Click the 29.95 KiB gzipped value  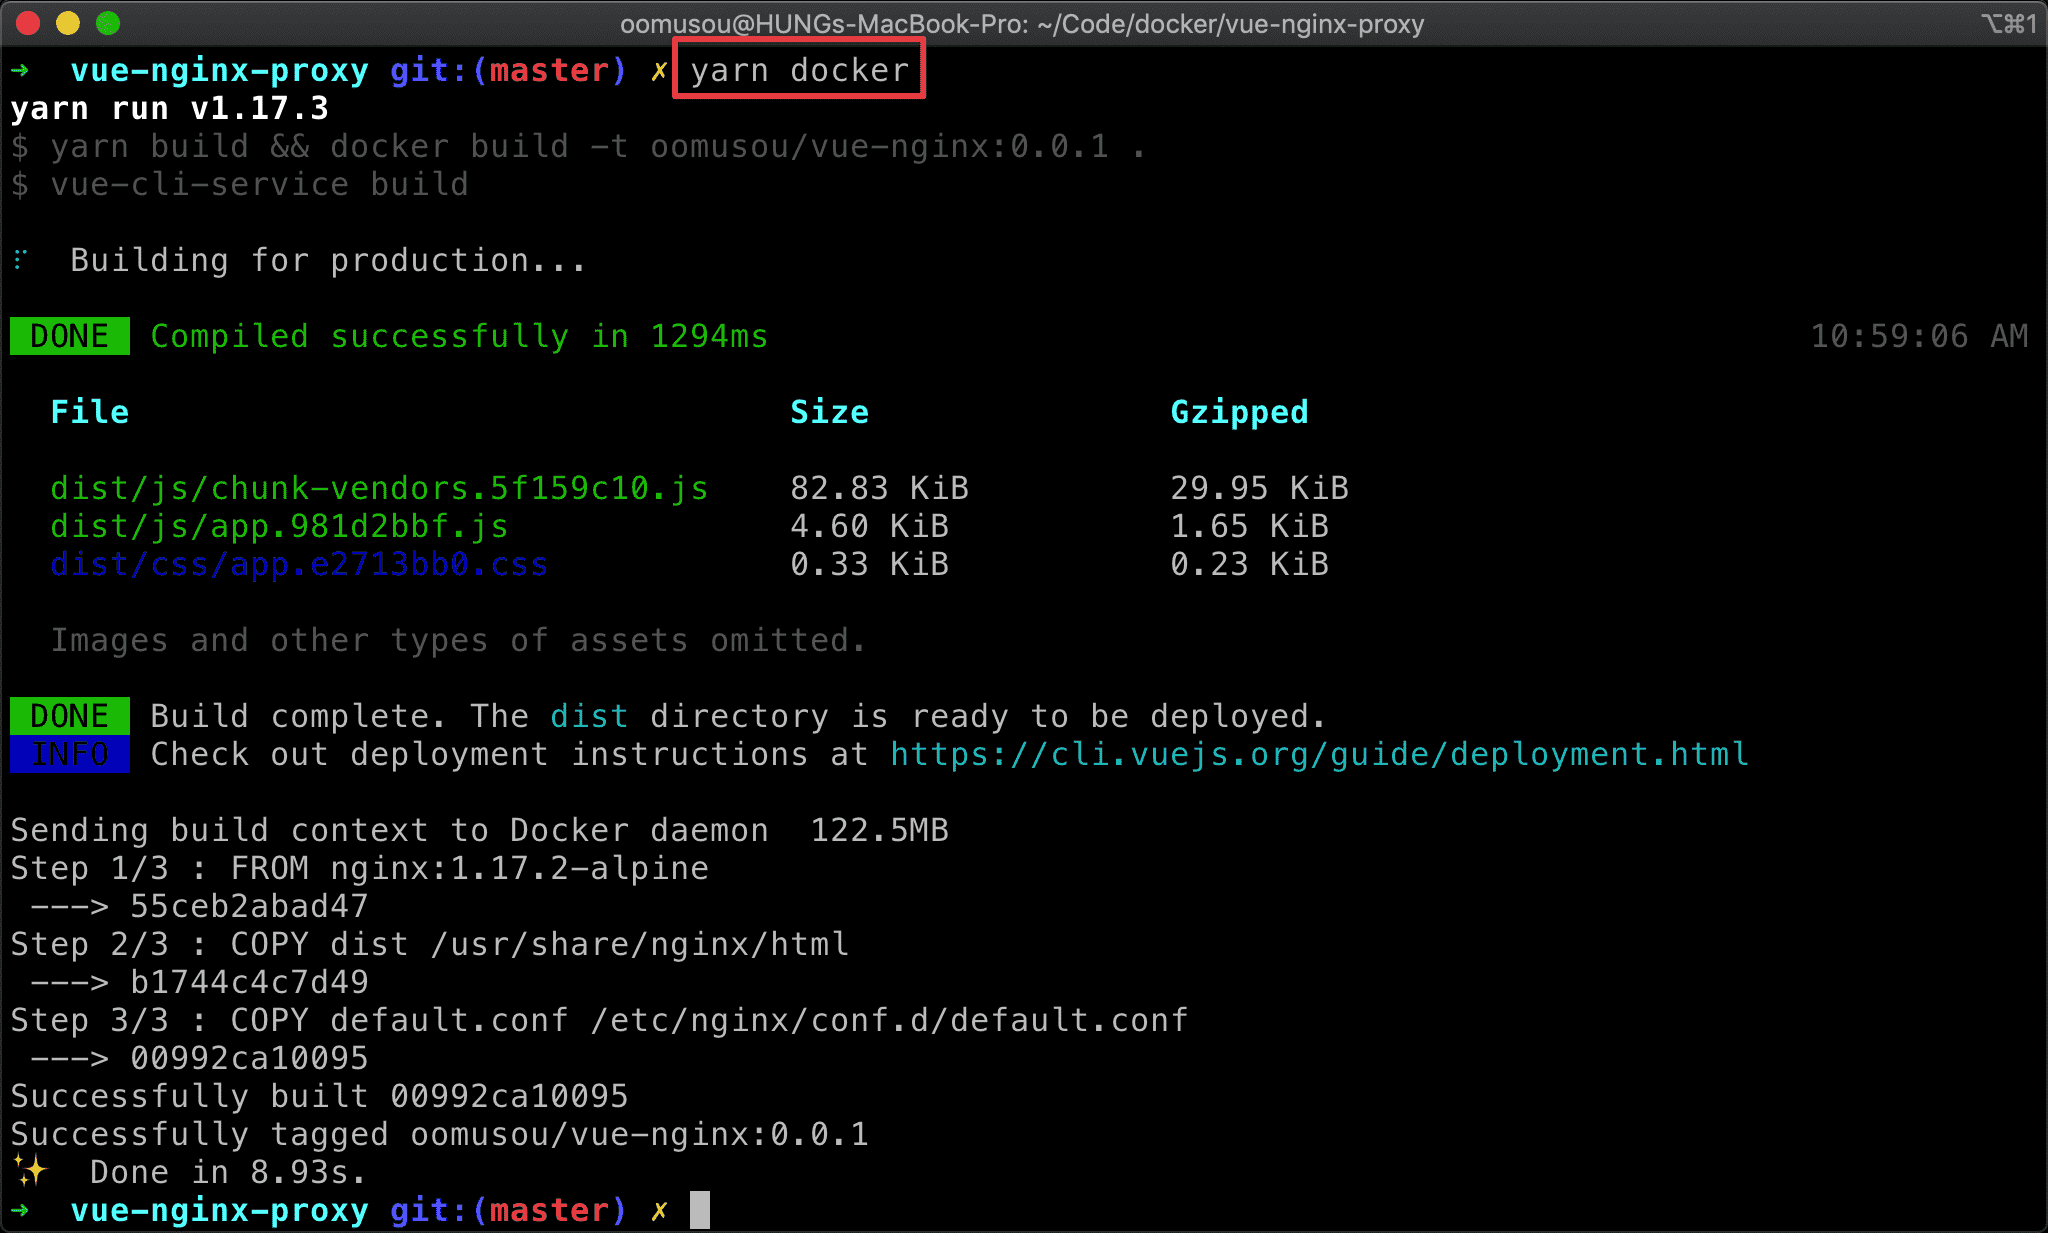tap(1259, 488)
